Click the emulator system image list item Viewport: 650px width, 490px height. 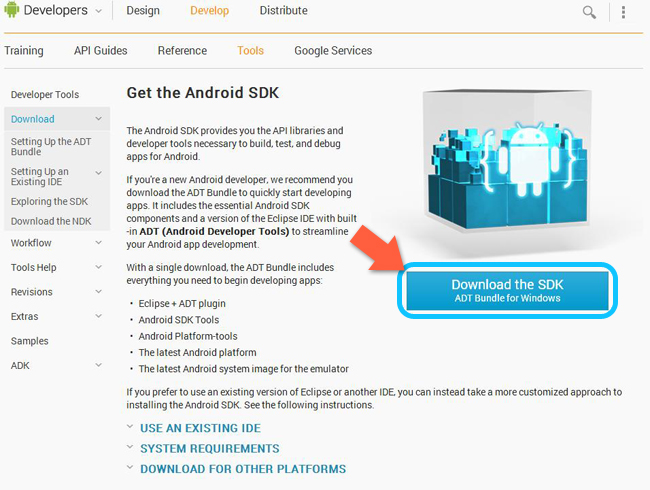(244, 369)
